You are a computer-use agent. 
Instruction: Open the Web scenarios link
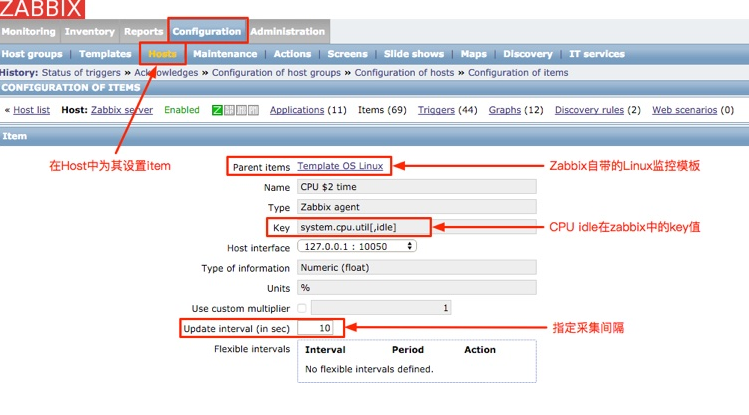tap(685, 110)
